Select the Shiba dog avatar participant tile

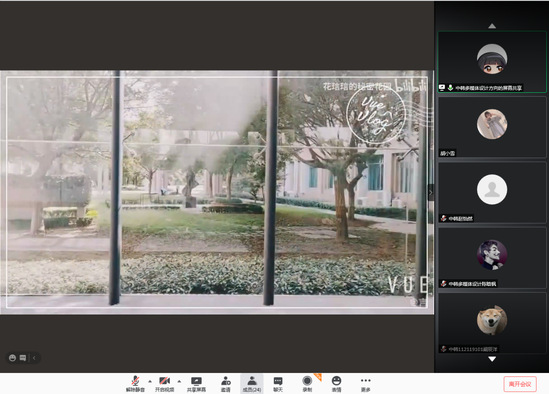(x=492, y=323)
